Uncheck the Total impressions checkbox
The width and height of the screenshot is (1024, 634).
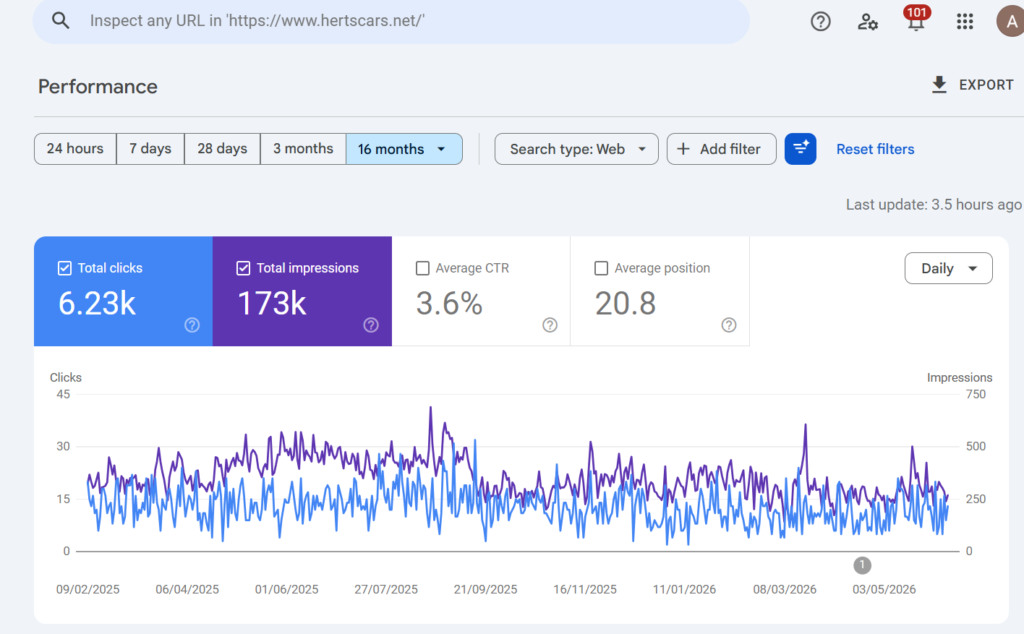(243, 268)
